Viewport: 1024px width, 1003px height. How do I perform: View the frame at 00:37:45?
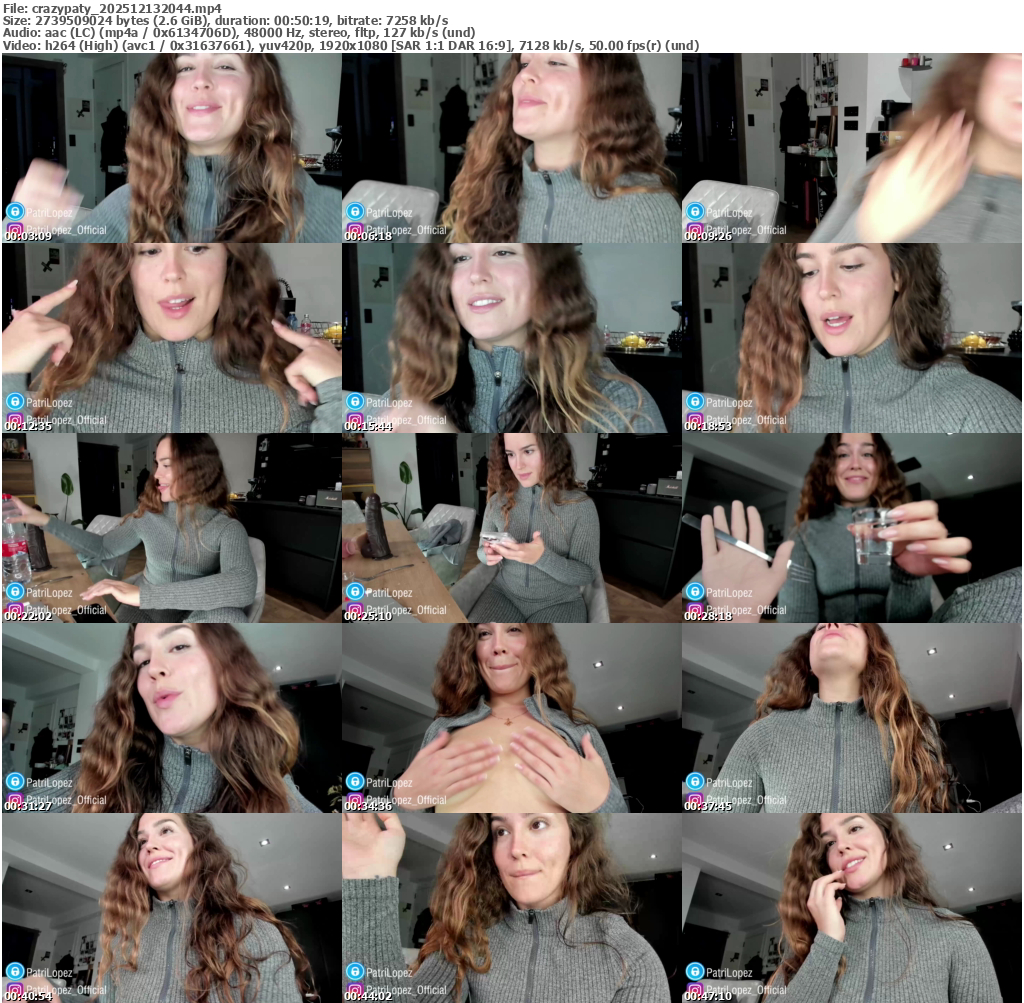852,718
